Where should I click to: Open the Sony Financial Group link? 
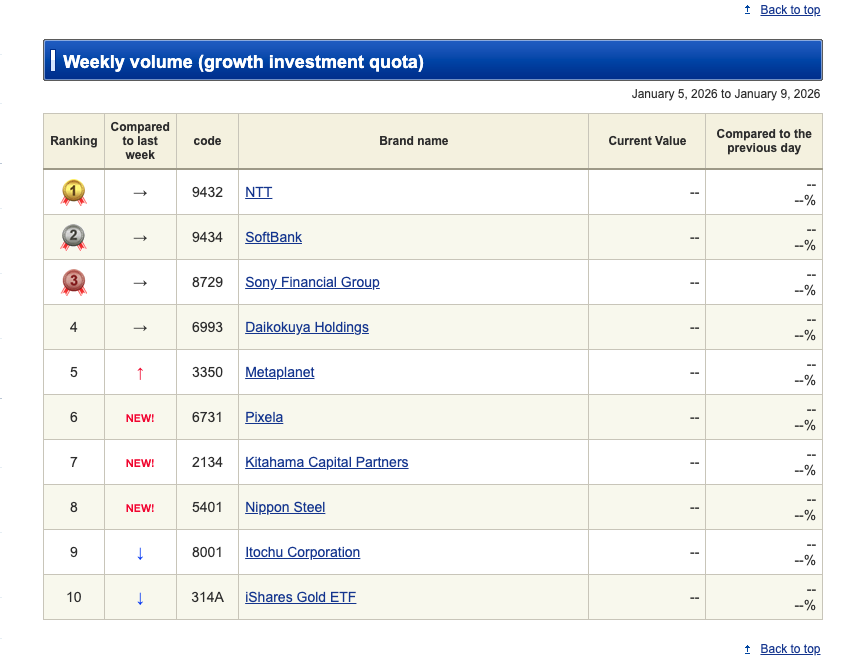point(312,282)
